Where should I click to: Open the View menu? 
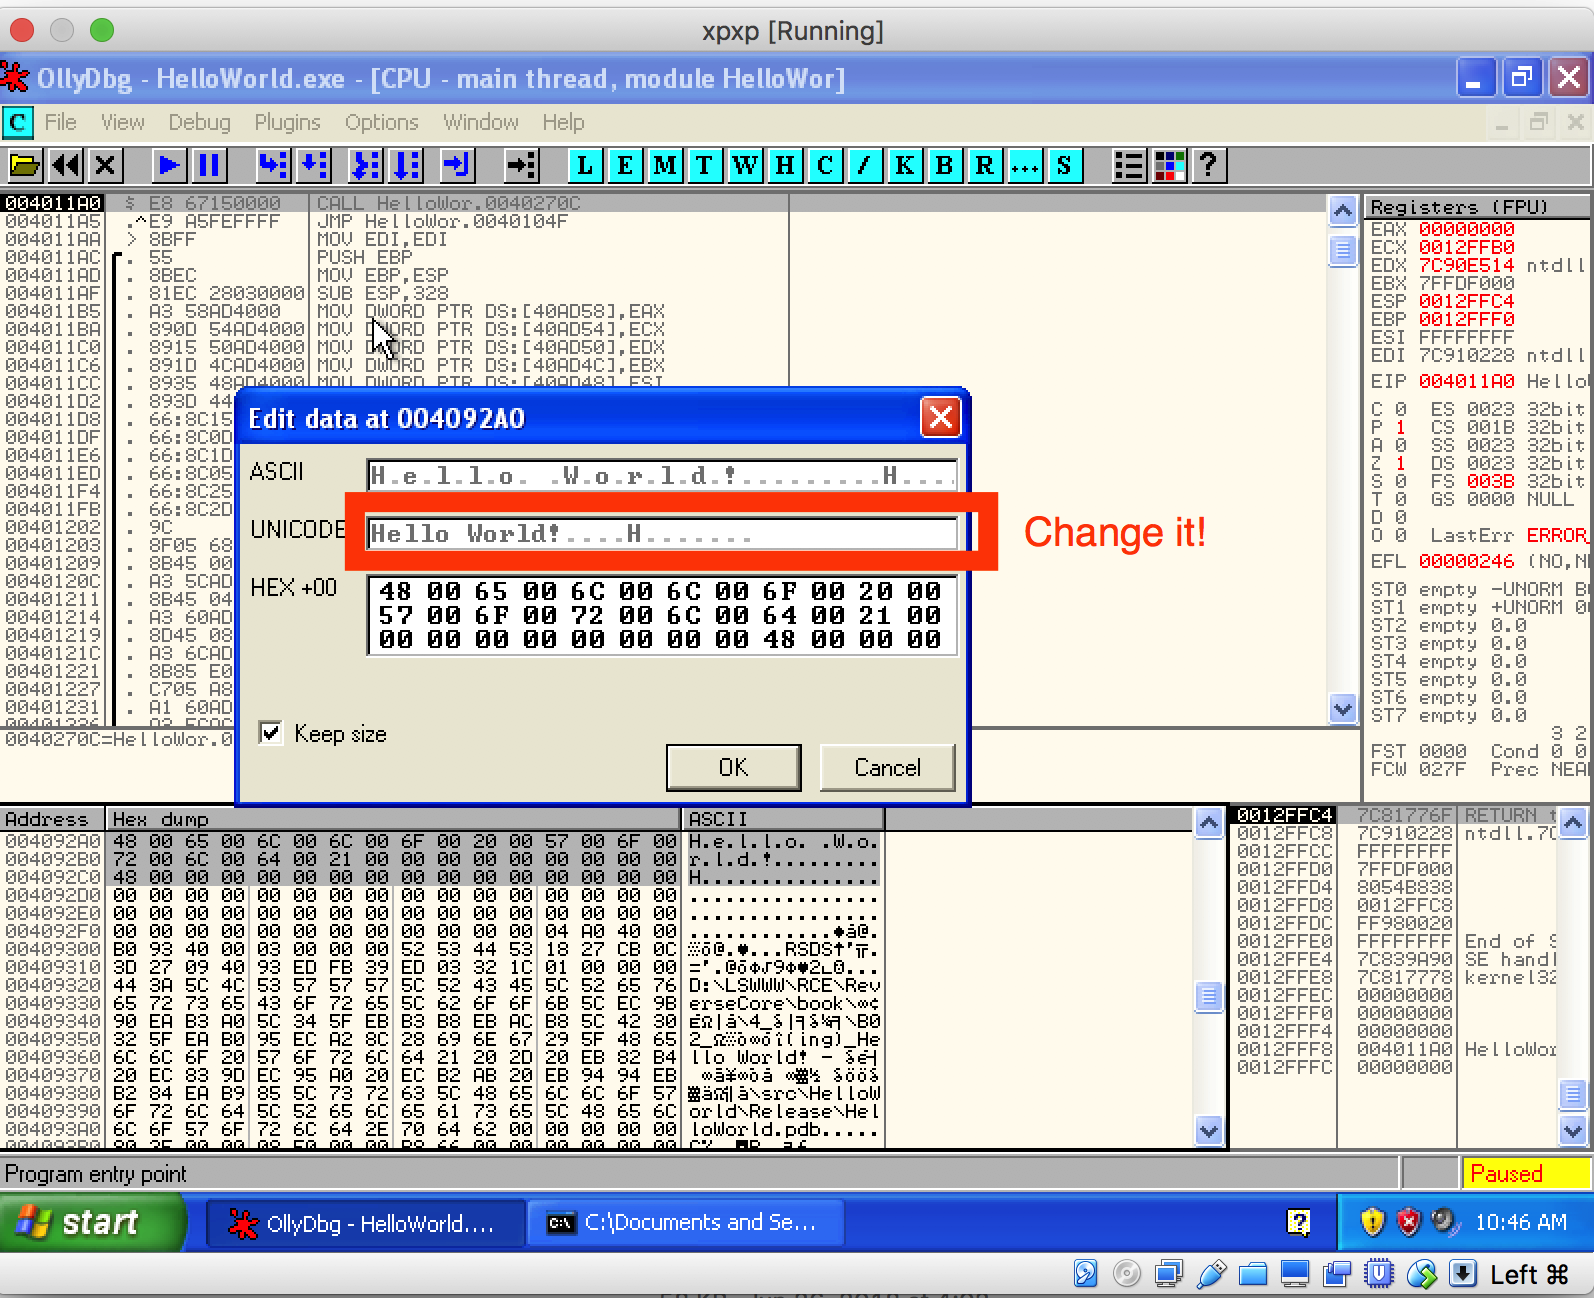coord(122,122)
